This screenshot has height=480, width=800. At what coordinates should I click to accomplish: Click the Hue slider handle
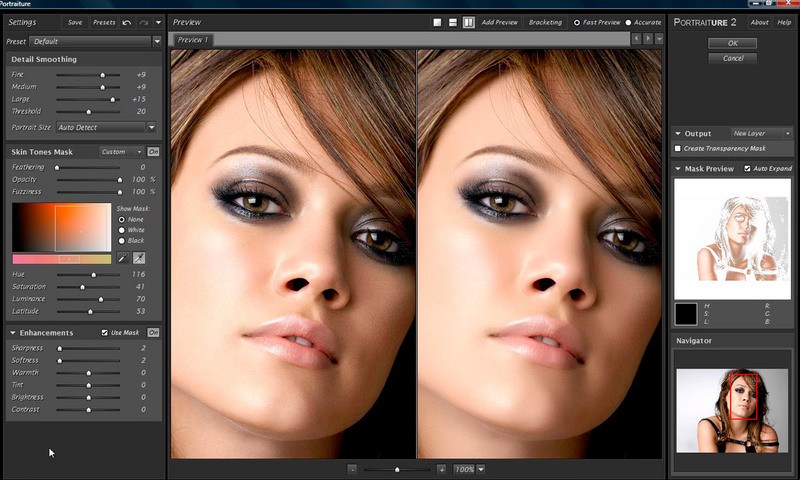point(94,275)
